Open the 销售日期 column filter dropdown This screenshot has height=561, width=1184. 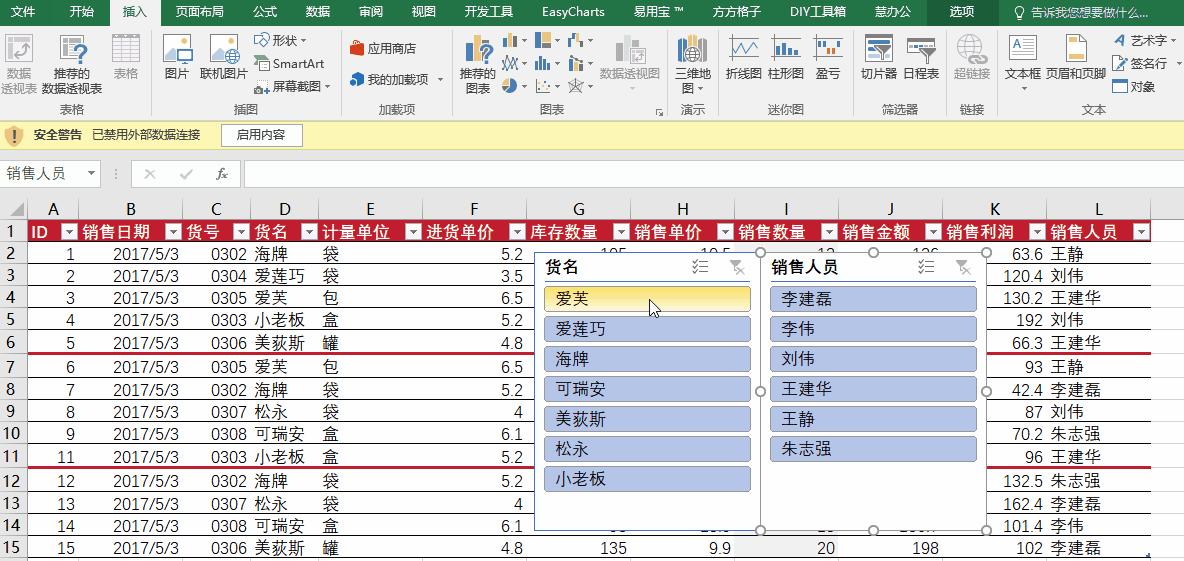coord(173,233)
